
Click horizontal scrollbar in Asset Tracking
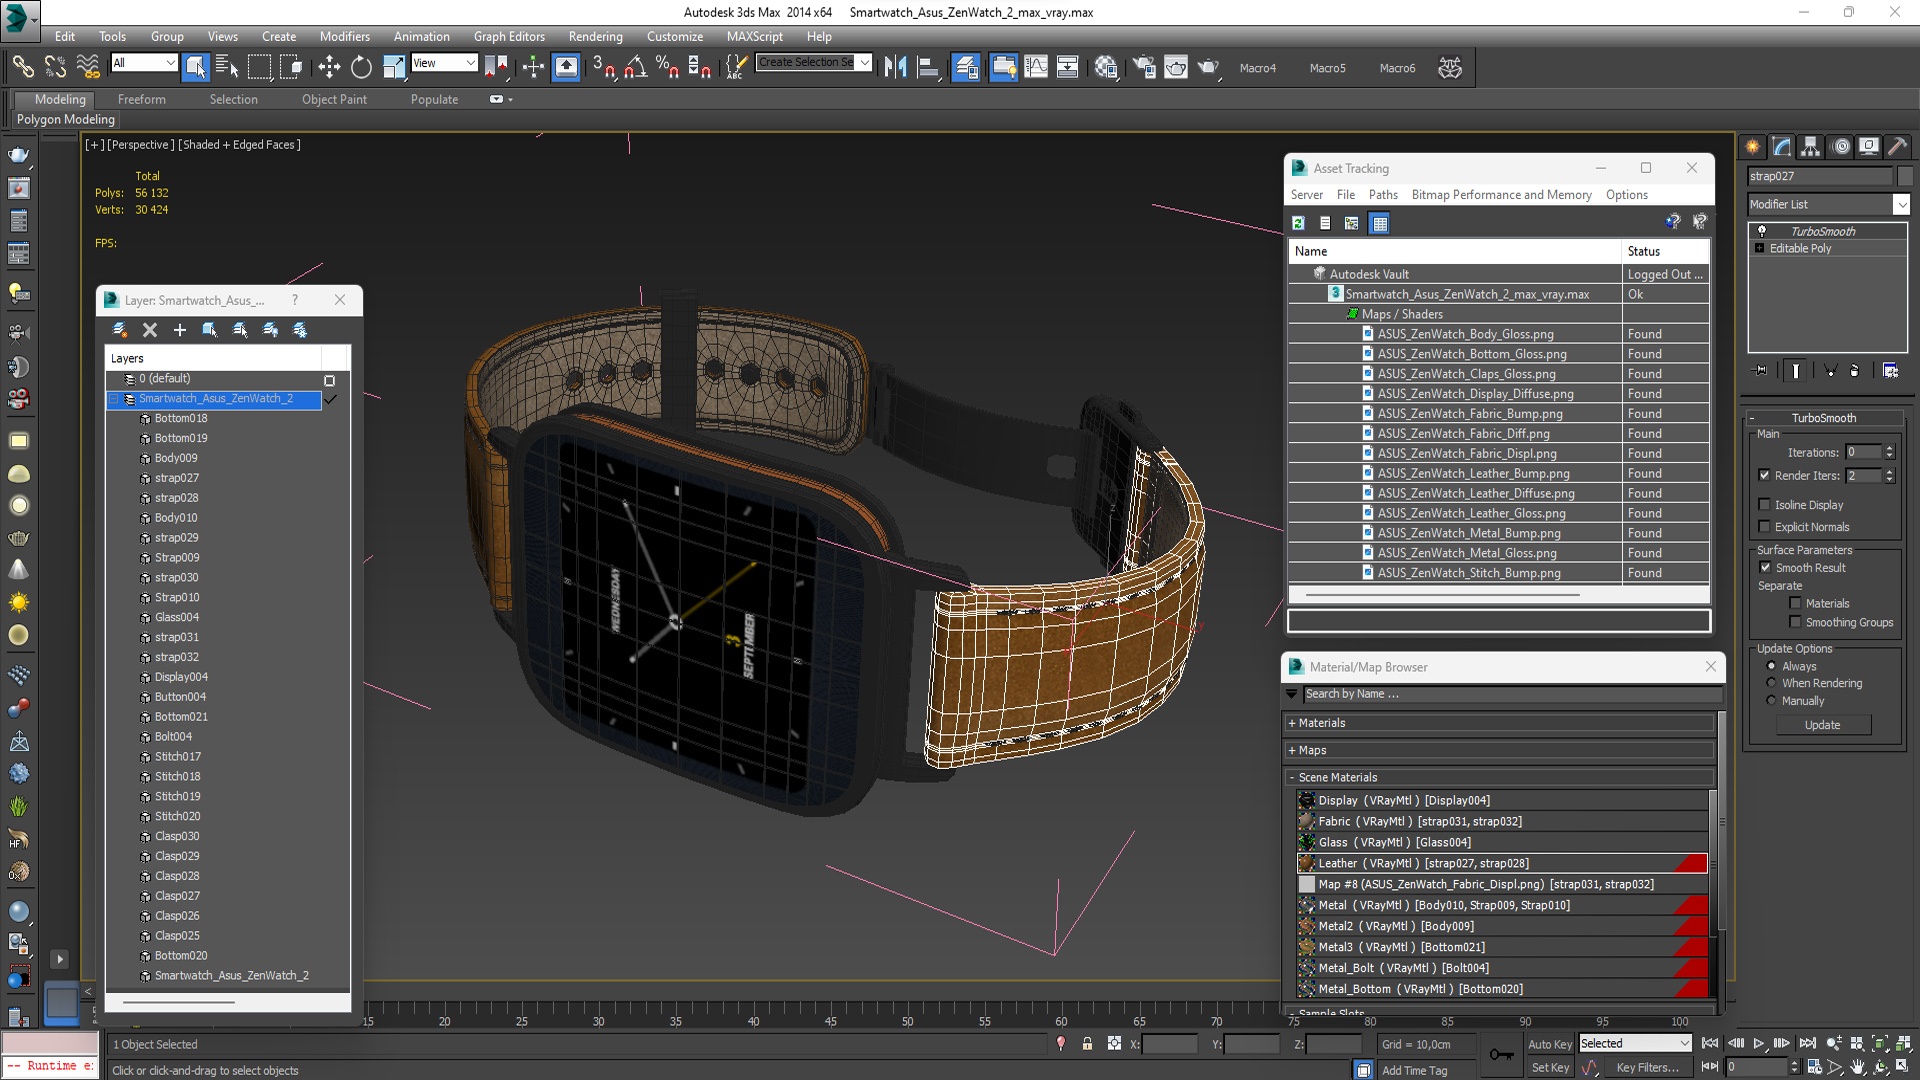1442,594
